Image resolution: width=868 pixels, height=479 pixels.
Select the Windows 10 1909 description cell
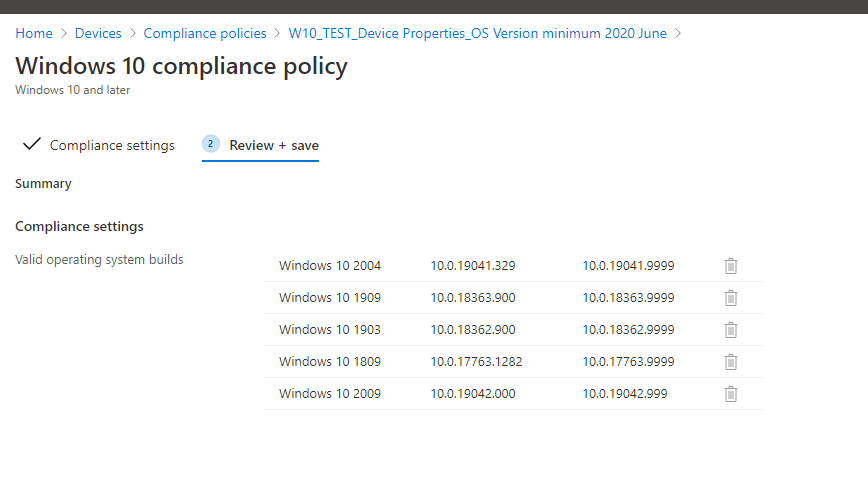click(x=330, y=298)
